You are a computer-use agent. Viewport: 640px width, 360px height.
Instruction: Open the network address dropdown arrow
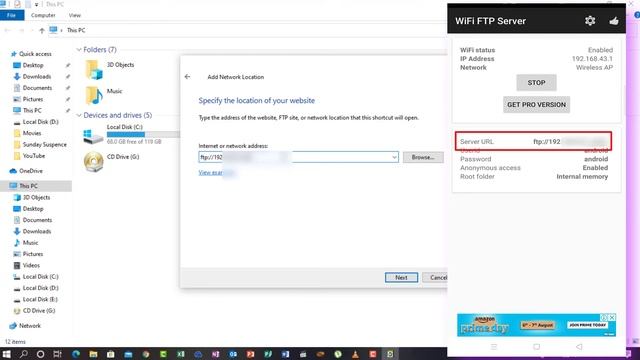tap(394, 157)
